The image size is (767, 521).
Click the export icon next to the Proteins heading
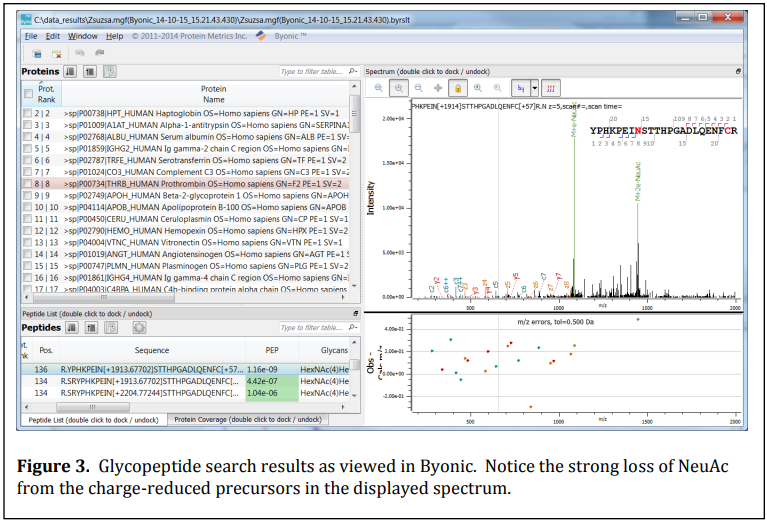pyautogui.click(x=110, y=71)
